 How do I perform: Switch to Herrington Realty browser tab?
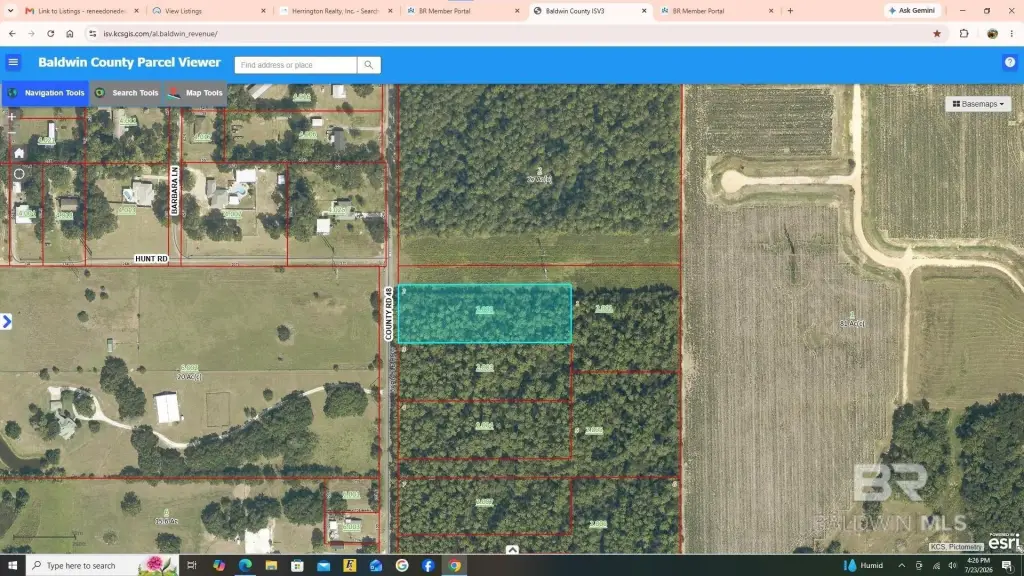[336, 11]
